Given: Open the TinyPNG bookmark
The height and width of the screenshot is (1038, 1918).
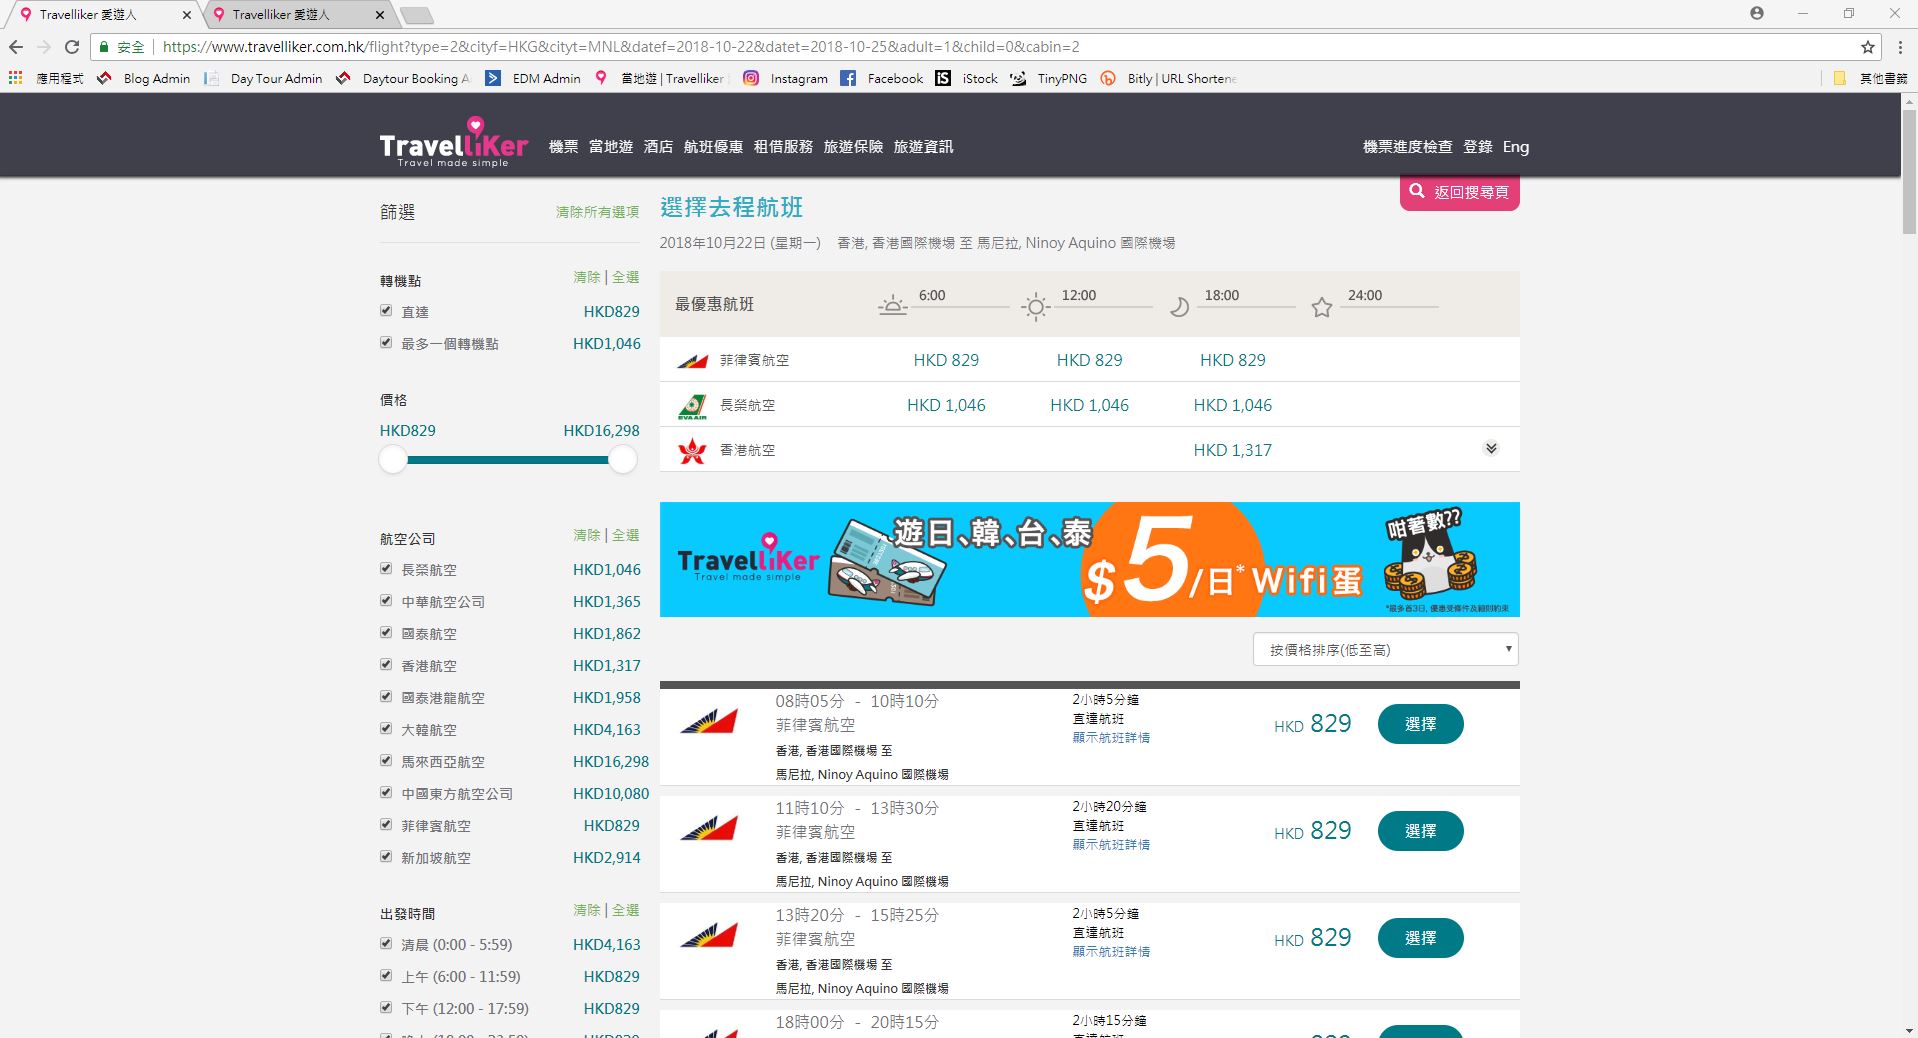Looking at the screenshot, I should pyautogui.click(x=1048, y=78).
